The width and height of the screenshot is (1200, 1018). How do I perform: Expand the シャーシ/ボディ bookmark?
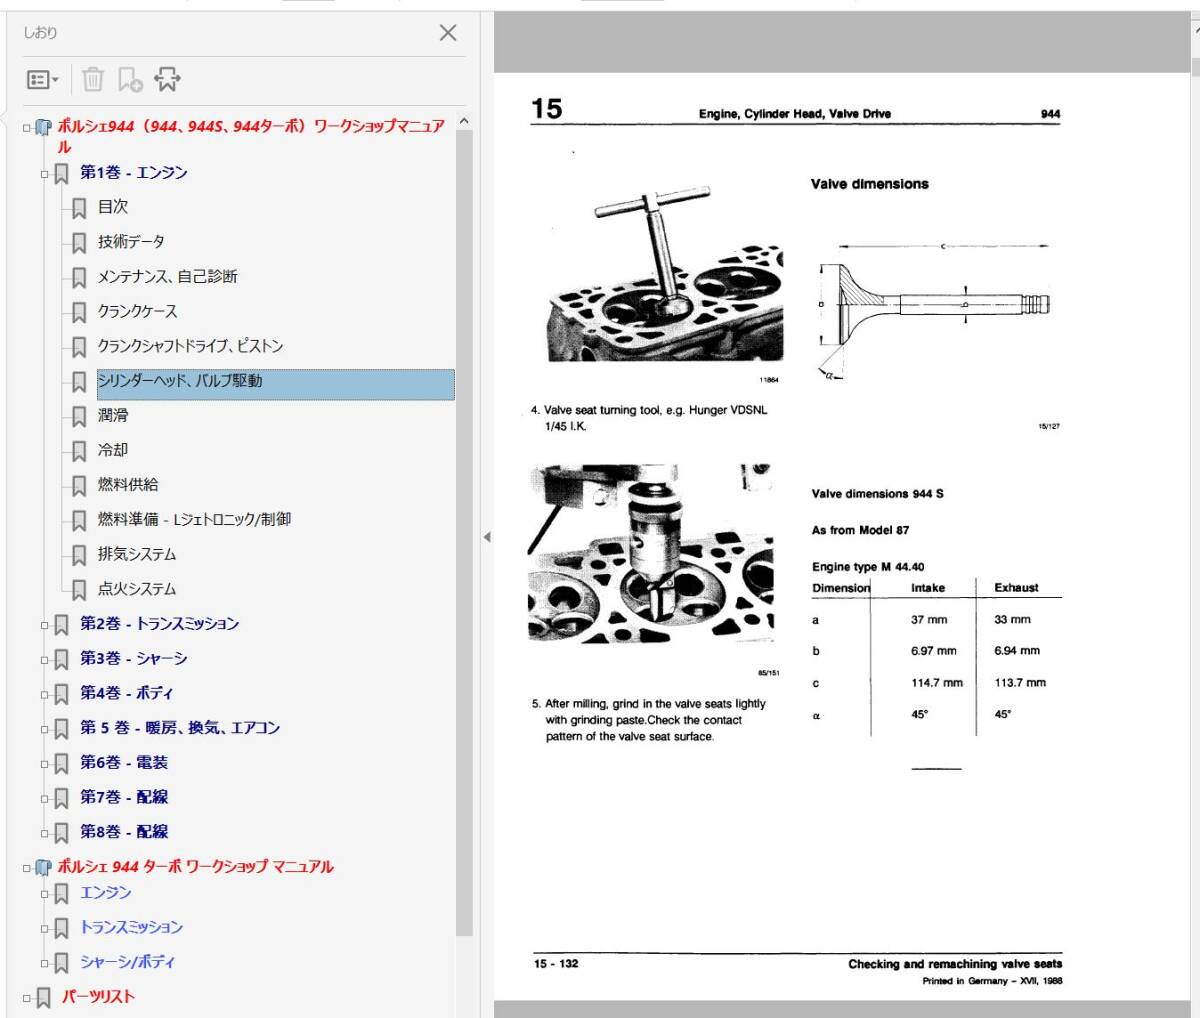click(x=44, y=963)
